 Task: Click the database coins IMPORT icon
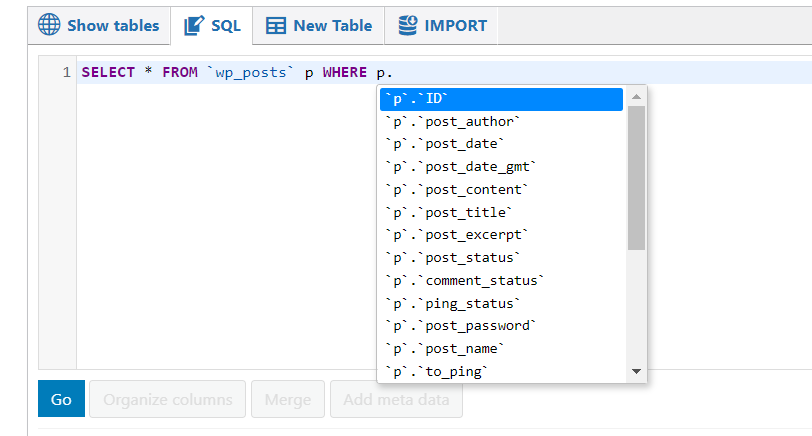point(408,25)
